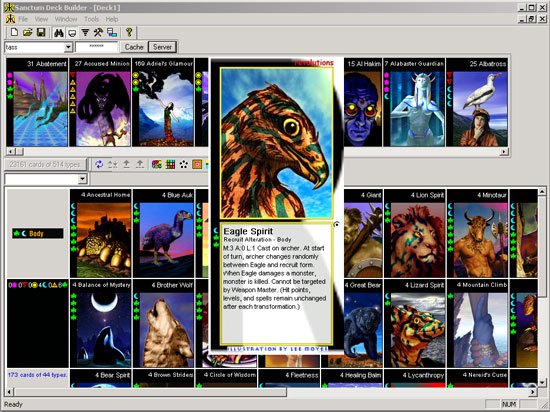Open the File menu

click(23, 19)
